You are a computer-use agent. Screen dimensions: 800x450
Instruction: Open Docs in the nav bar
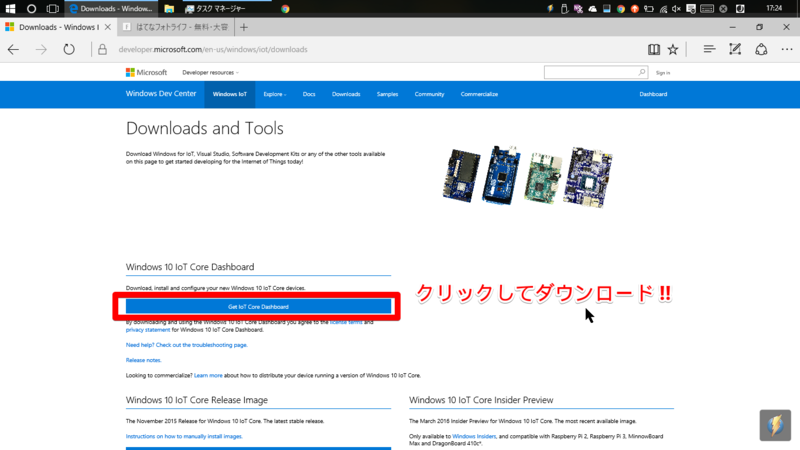pyautogui.click(x=309, y=94)
